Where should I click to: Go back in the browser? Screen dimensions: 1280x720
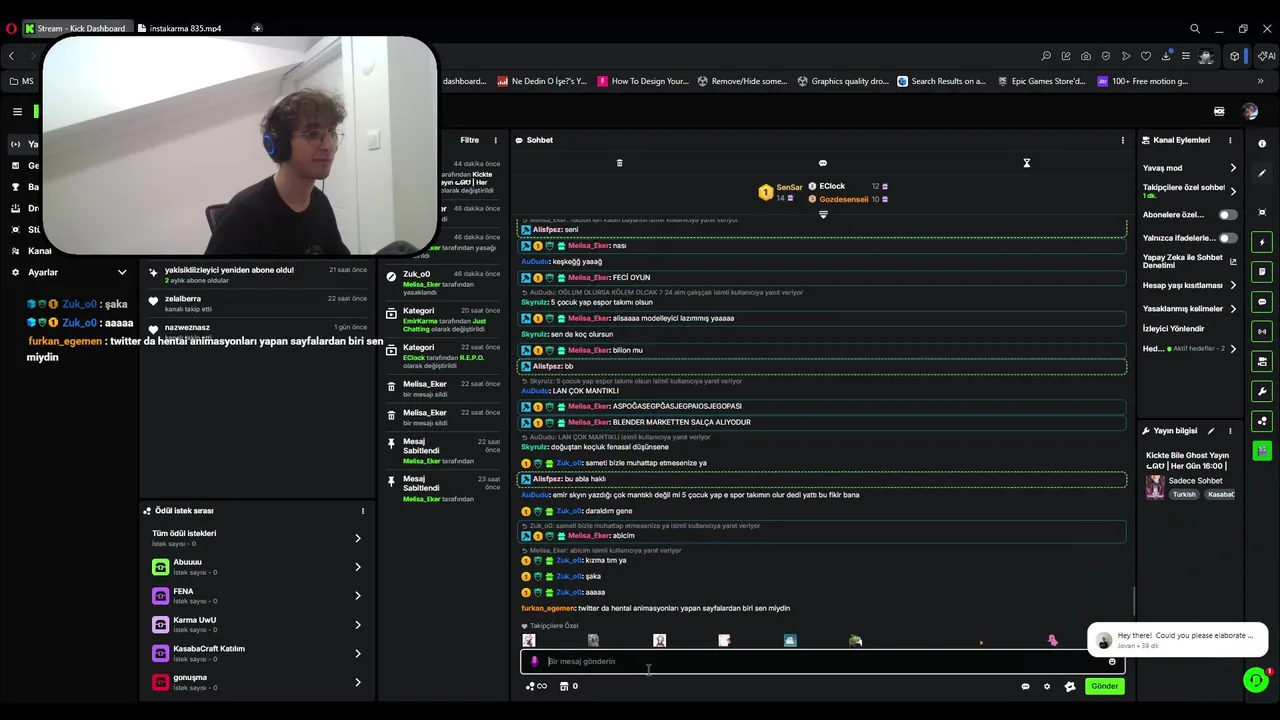coord(11,56)
